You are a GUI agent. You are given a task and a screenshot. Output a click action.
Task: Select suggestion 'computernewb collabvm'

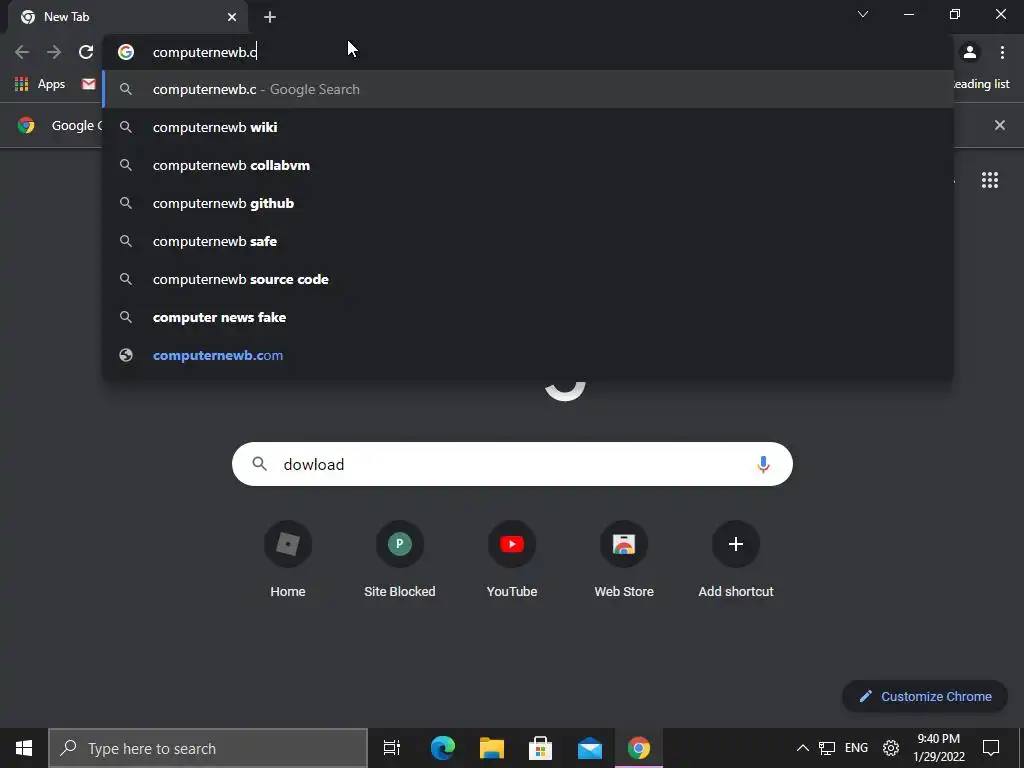528,165
